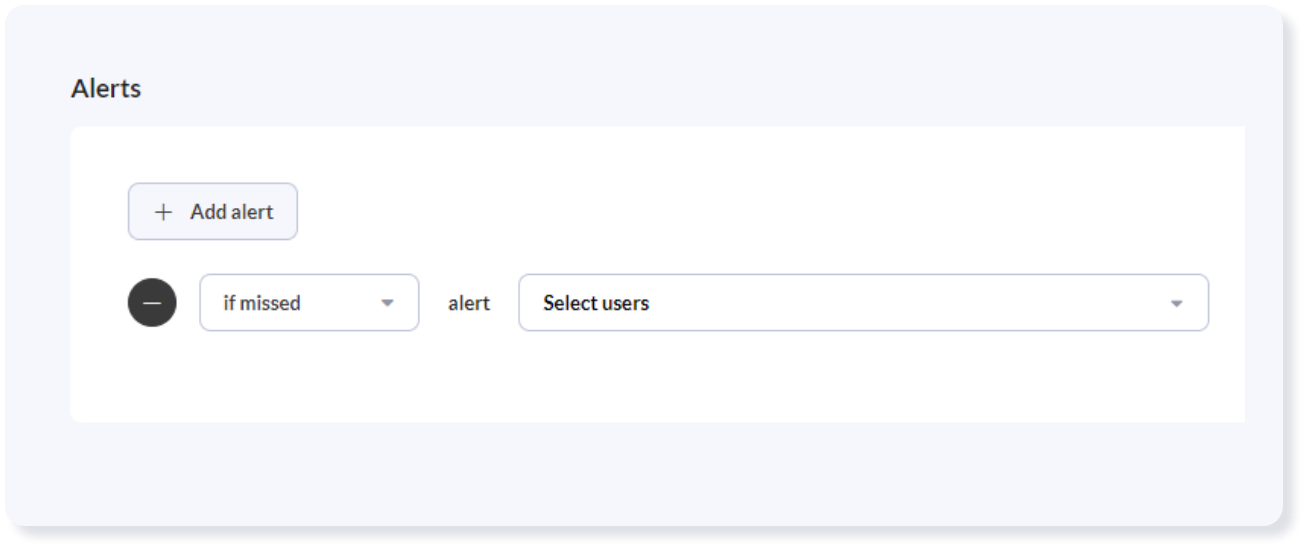The width and height of the screenshot is (1308, 551).
Task: Click the "+" symbol left of Add alert
Action: 163,212
